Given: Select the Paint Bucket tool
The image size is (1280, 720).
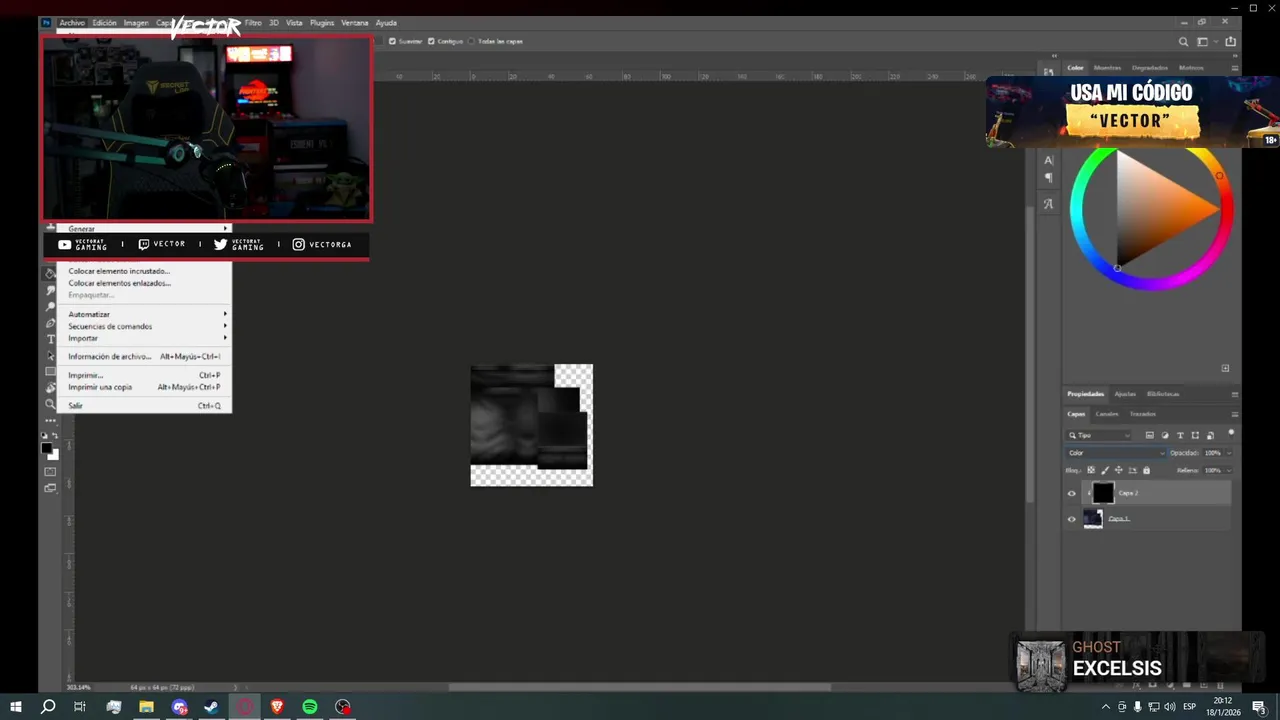Looking at the screenshot, I should pos(50,273).
